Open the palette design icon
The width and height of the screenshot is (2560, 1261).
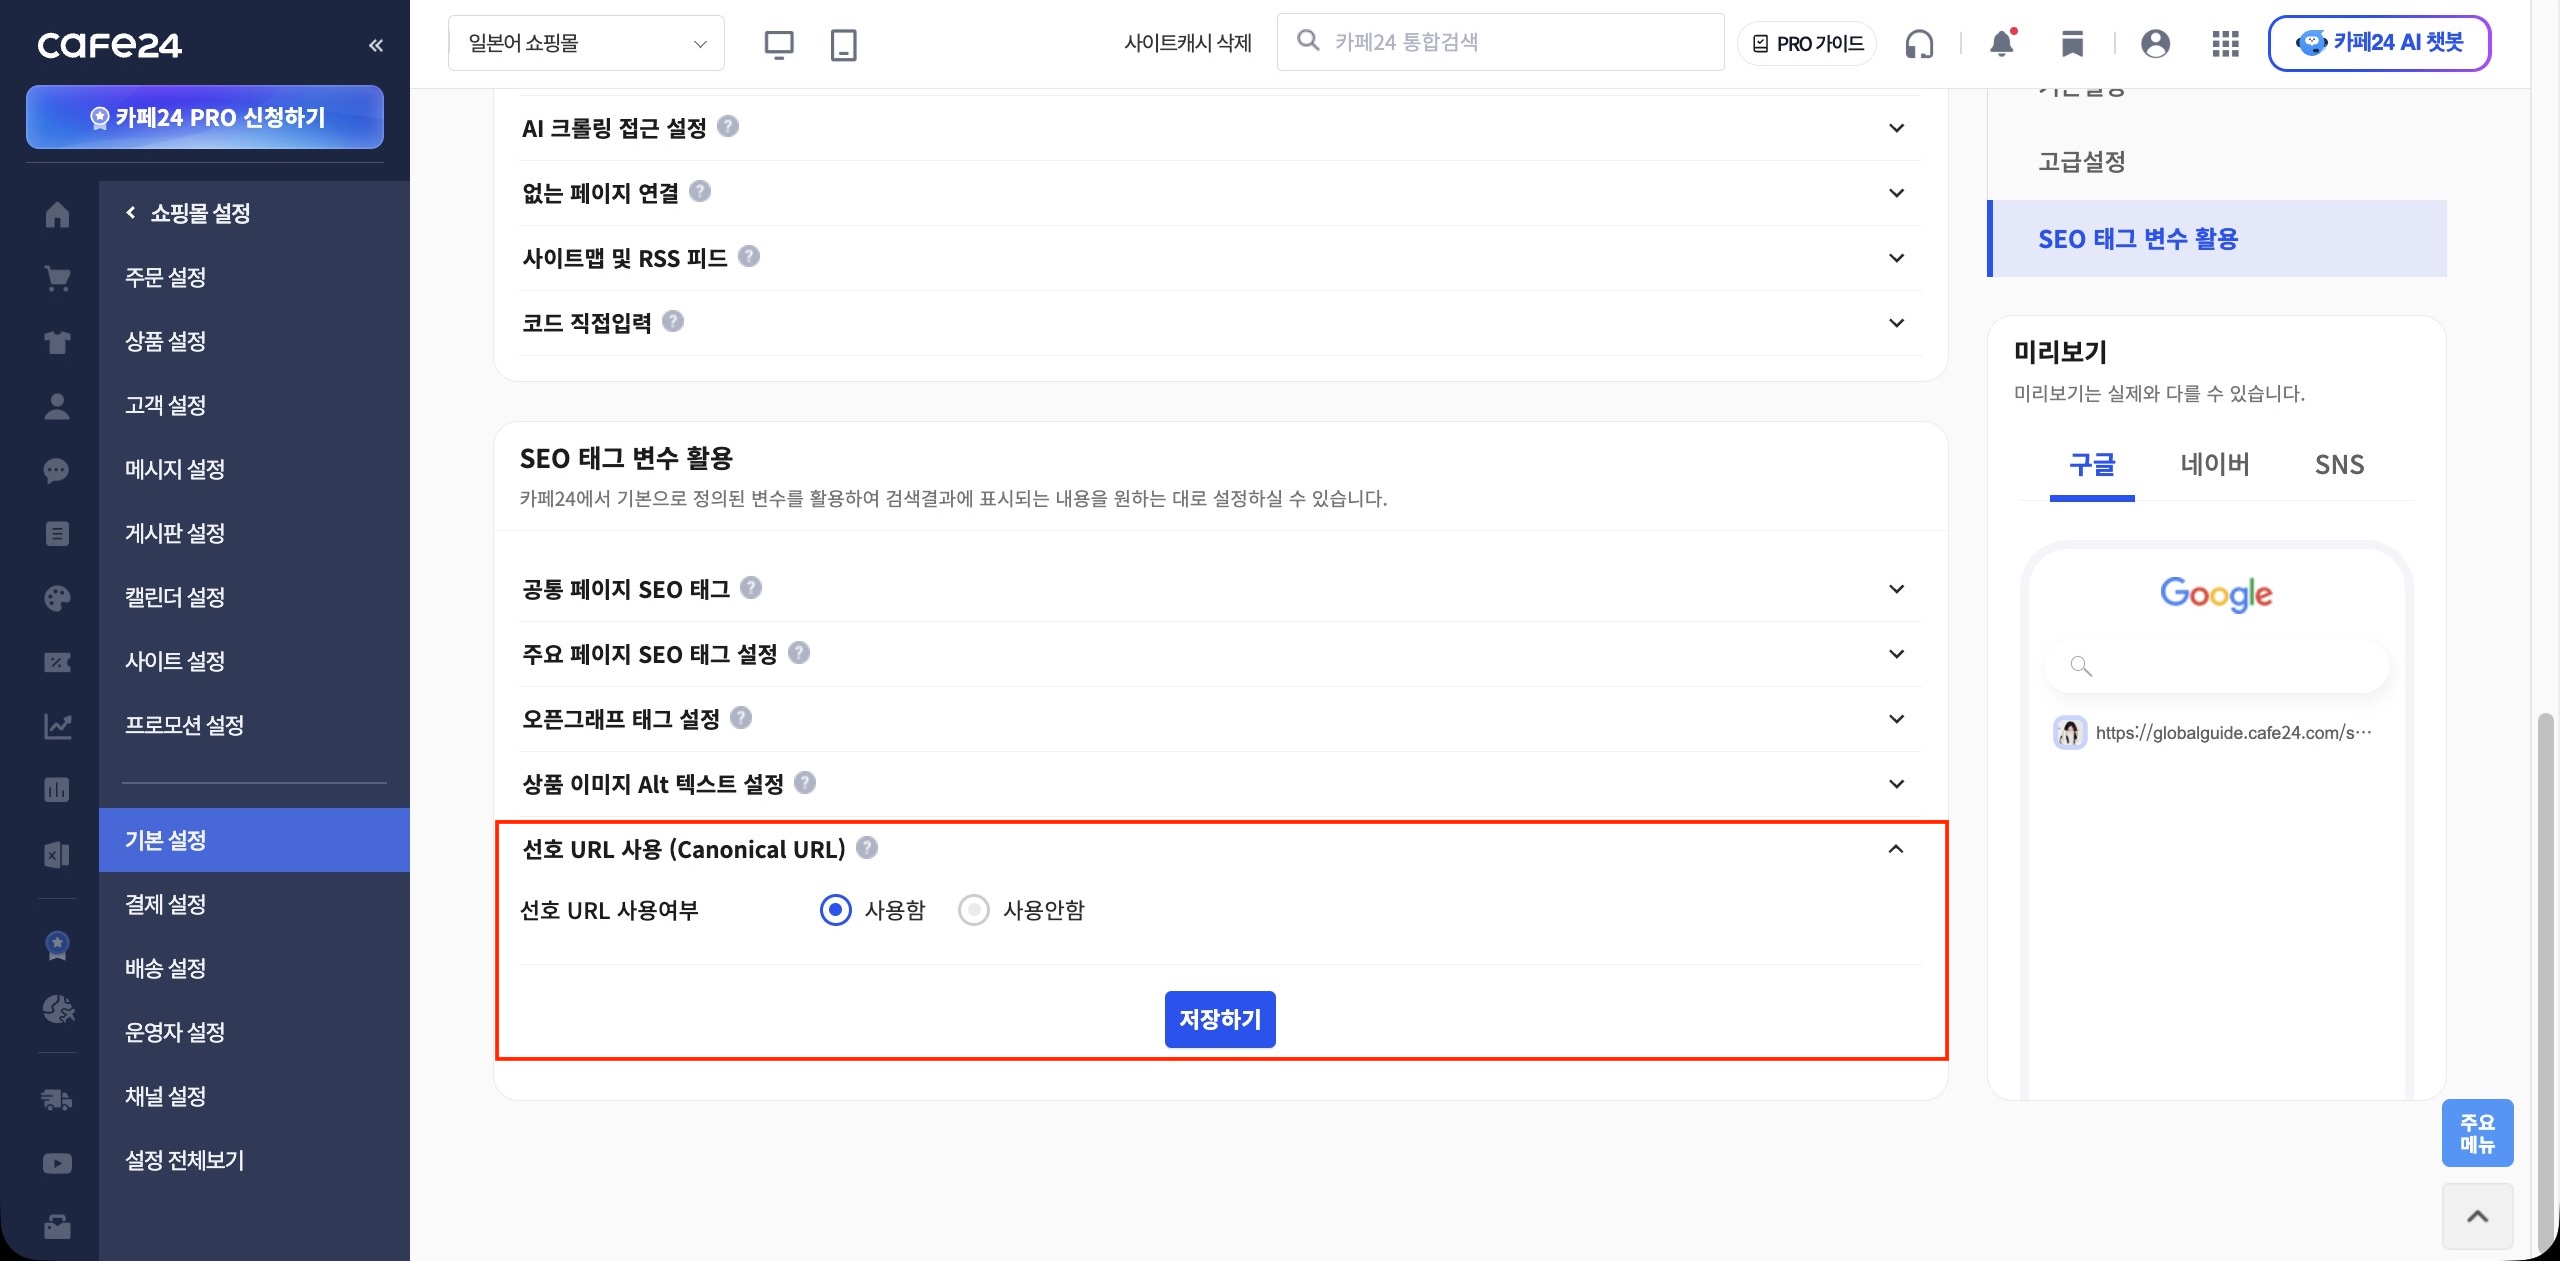tap(57, 598)
